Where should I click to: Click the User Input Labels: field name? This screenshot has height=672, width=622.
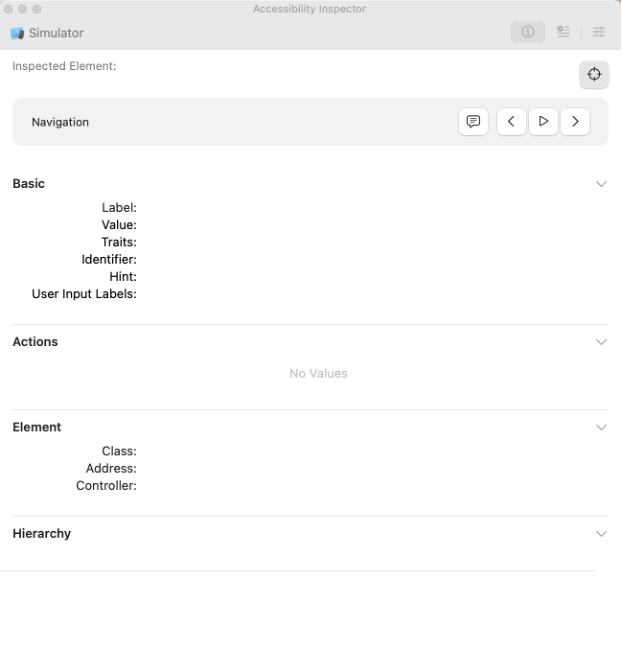pyautogui.click(x=84, y=294)
